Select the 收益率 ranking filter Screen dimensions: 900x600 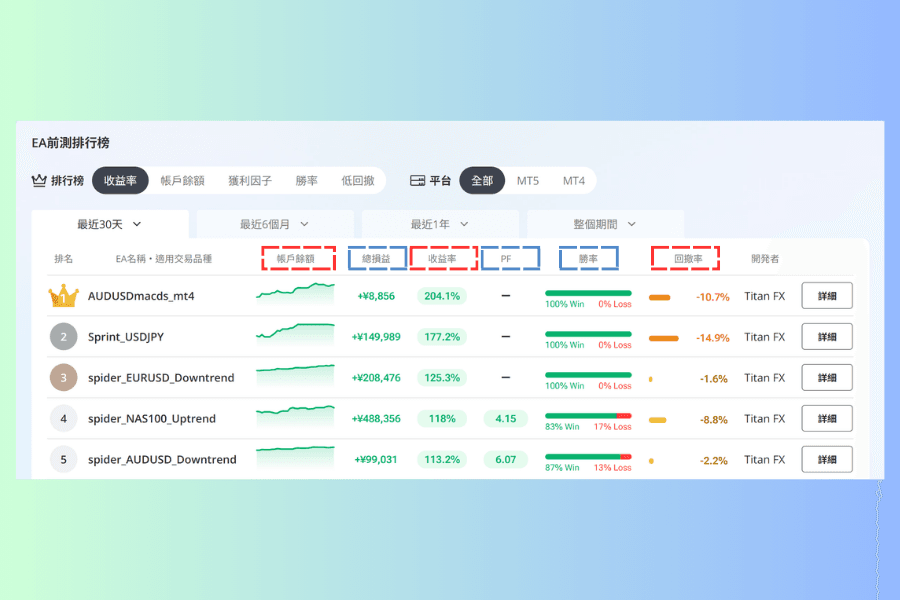point(120,180)
